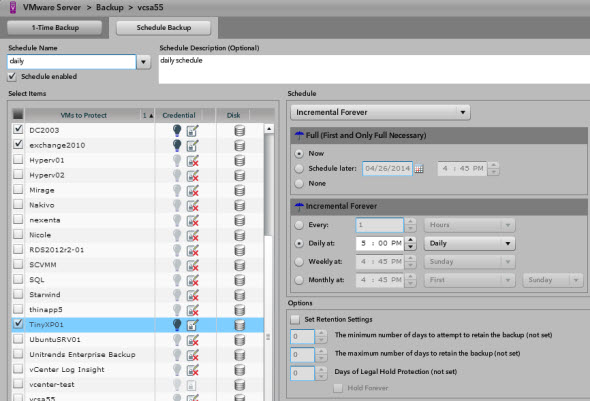This screenshot has width=590, height=401.
Task: Increase the Daily at time stepper
Action: 411,240
